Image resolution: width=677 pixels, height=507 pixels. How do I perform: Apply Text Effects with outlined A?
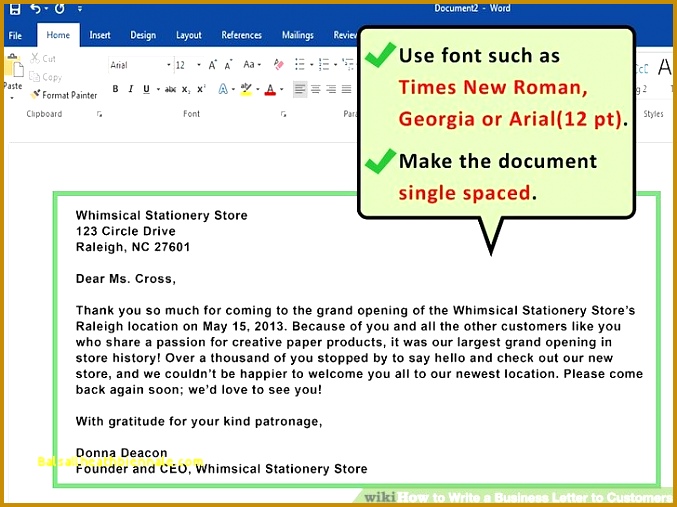click(x=223, y=89)
